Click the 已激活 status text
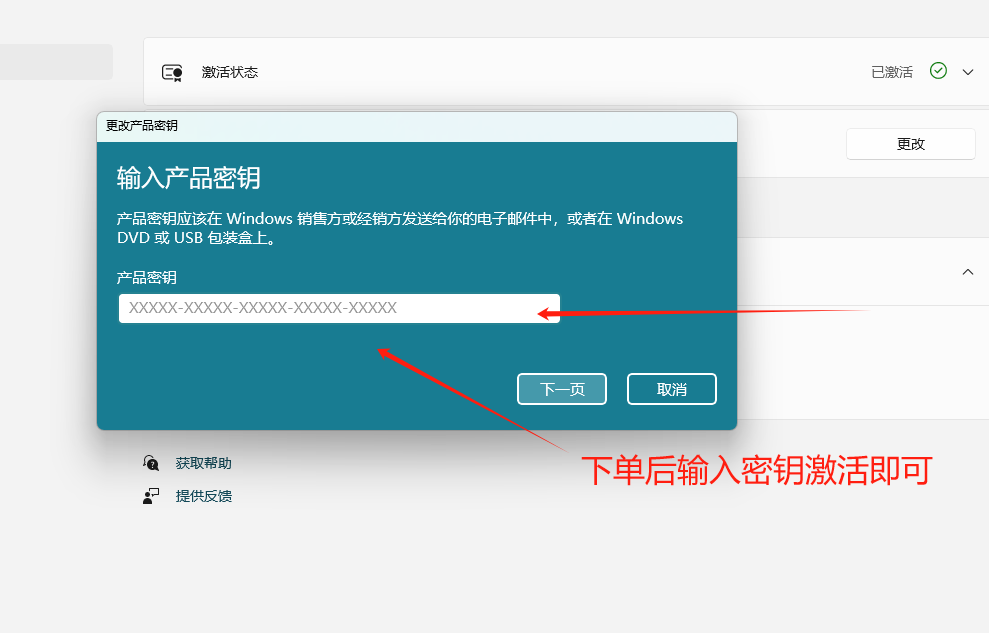This screenshot has height=633, width=989. pos(892,72)
